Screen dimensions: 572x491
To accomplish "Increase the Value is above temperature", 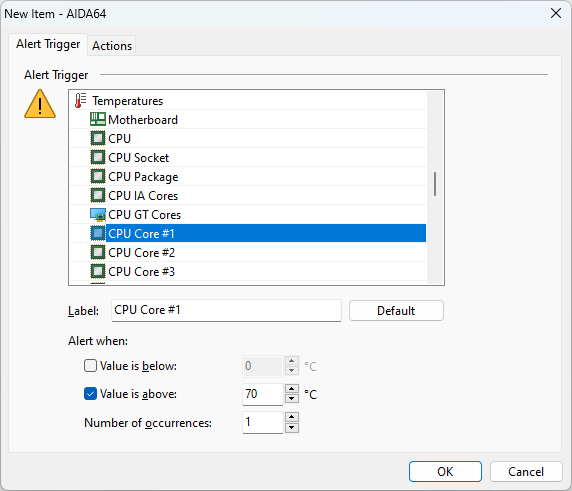I will [291, 389].
